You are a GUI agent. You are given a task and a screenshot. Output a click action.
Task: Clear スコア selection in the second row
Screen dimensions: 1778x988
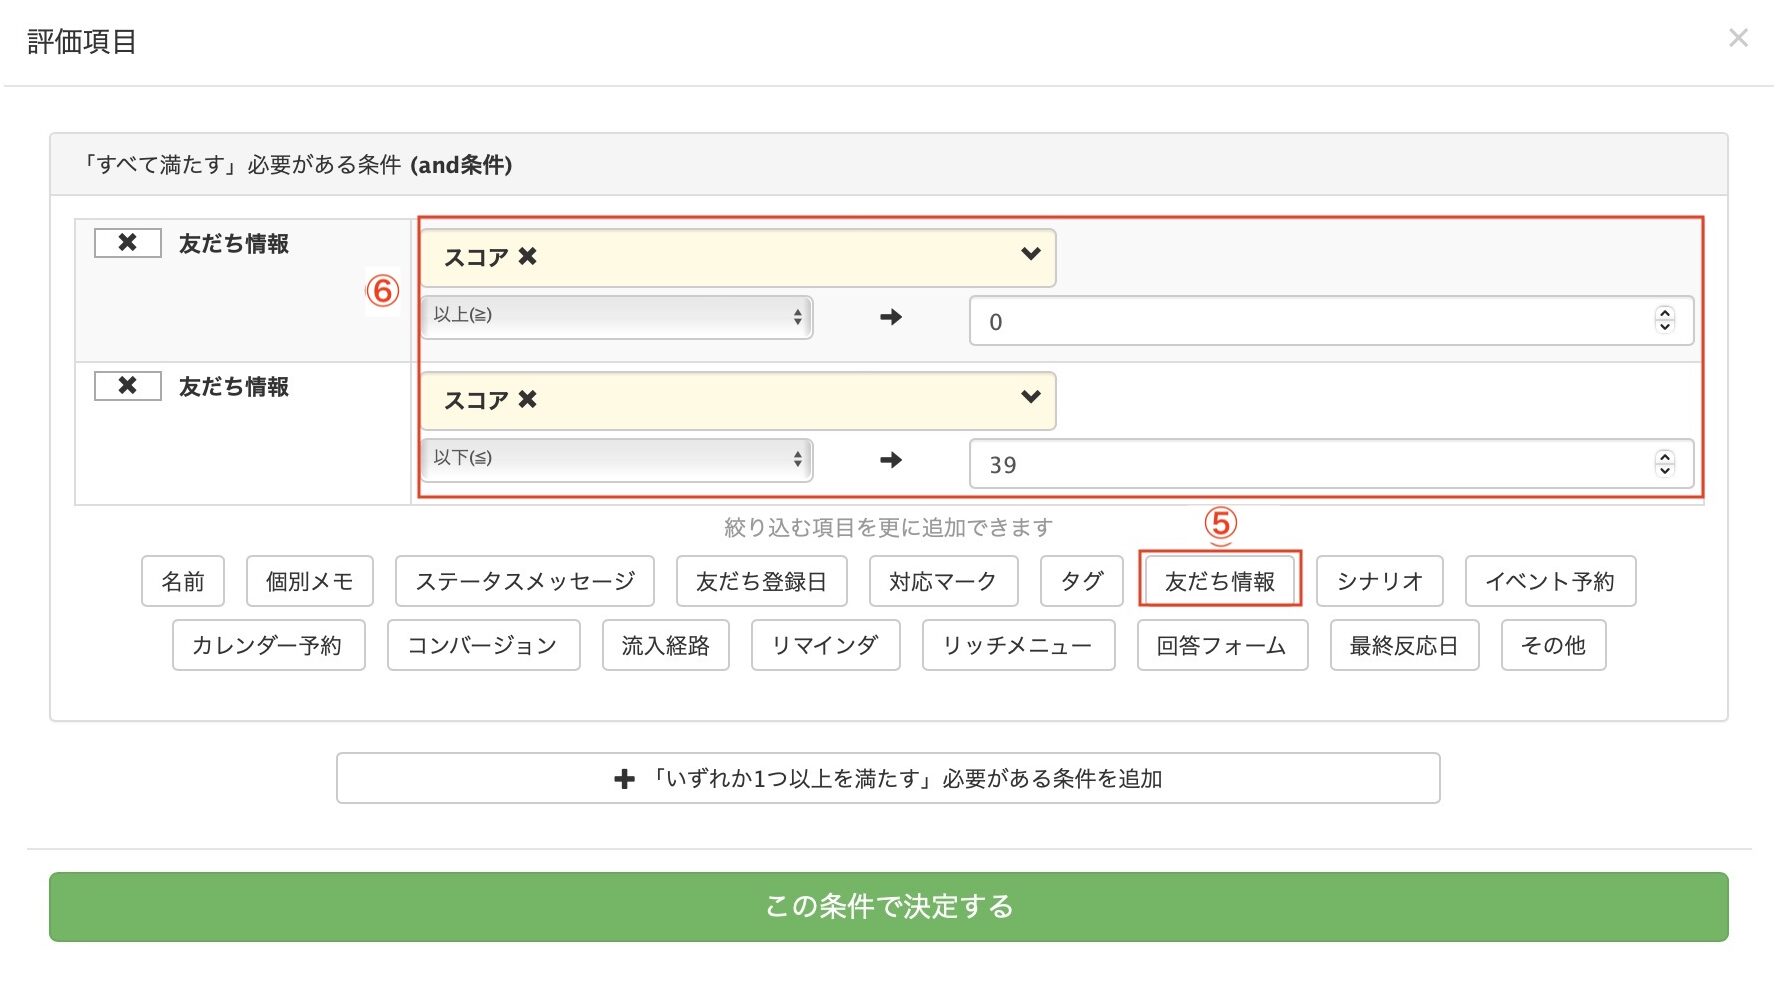point(528,400)
